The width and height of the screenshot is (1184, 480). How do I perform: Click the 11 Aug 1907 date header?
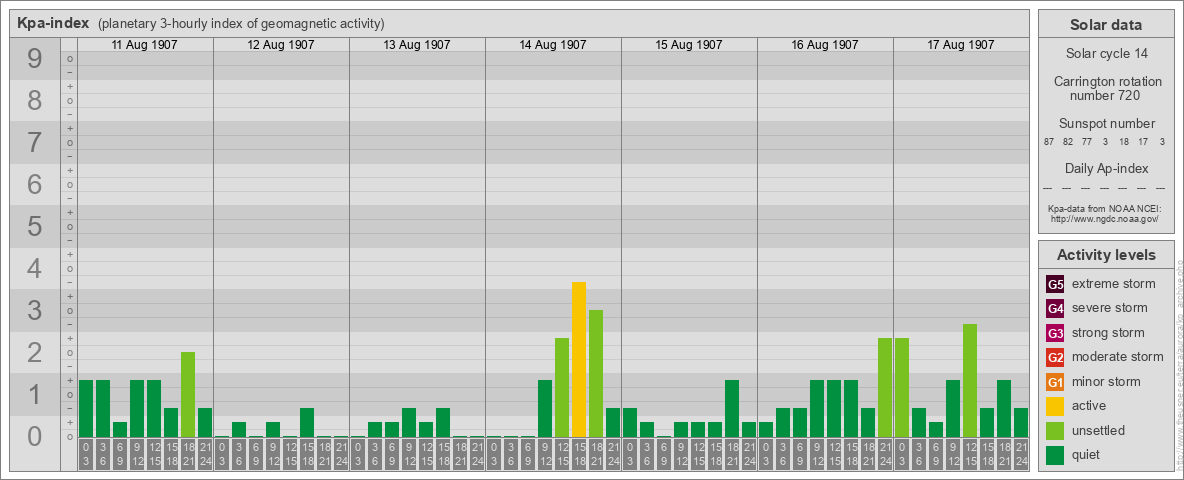[144, 45]
